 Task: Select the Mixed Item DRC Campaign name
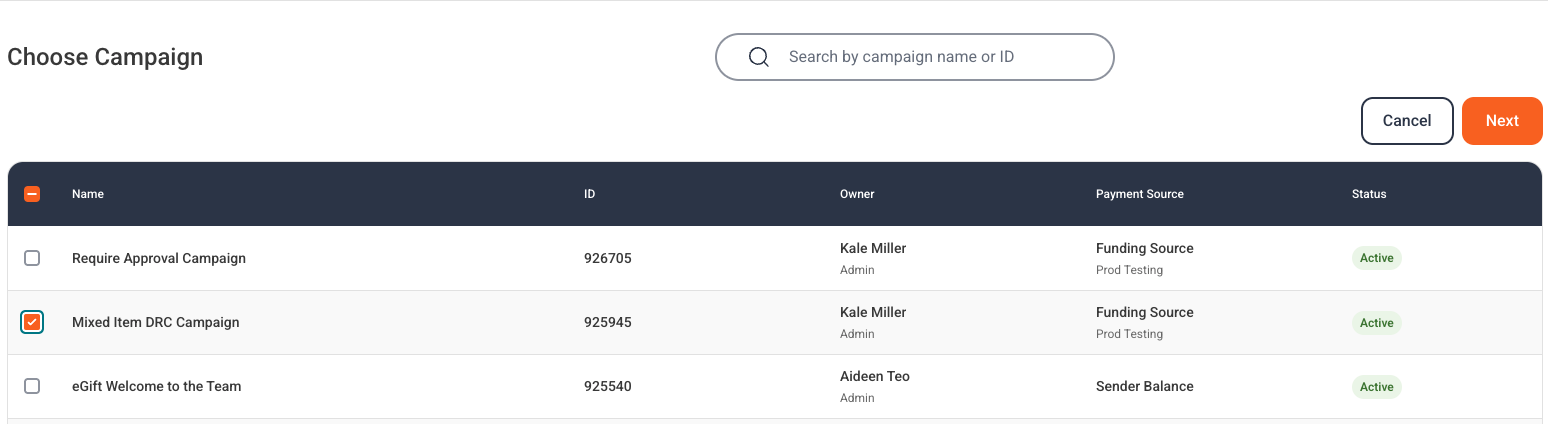click(156, 322)
